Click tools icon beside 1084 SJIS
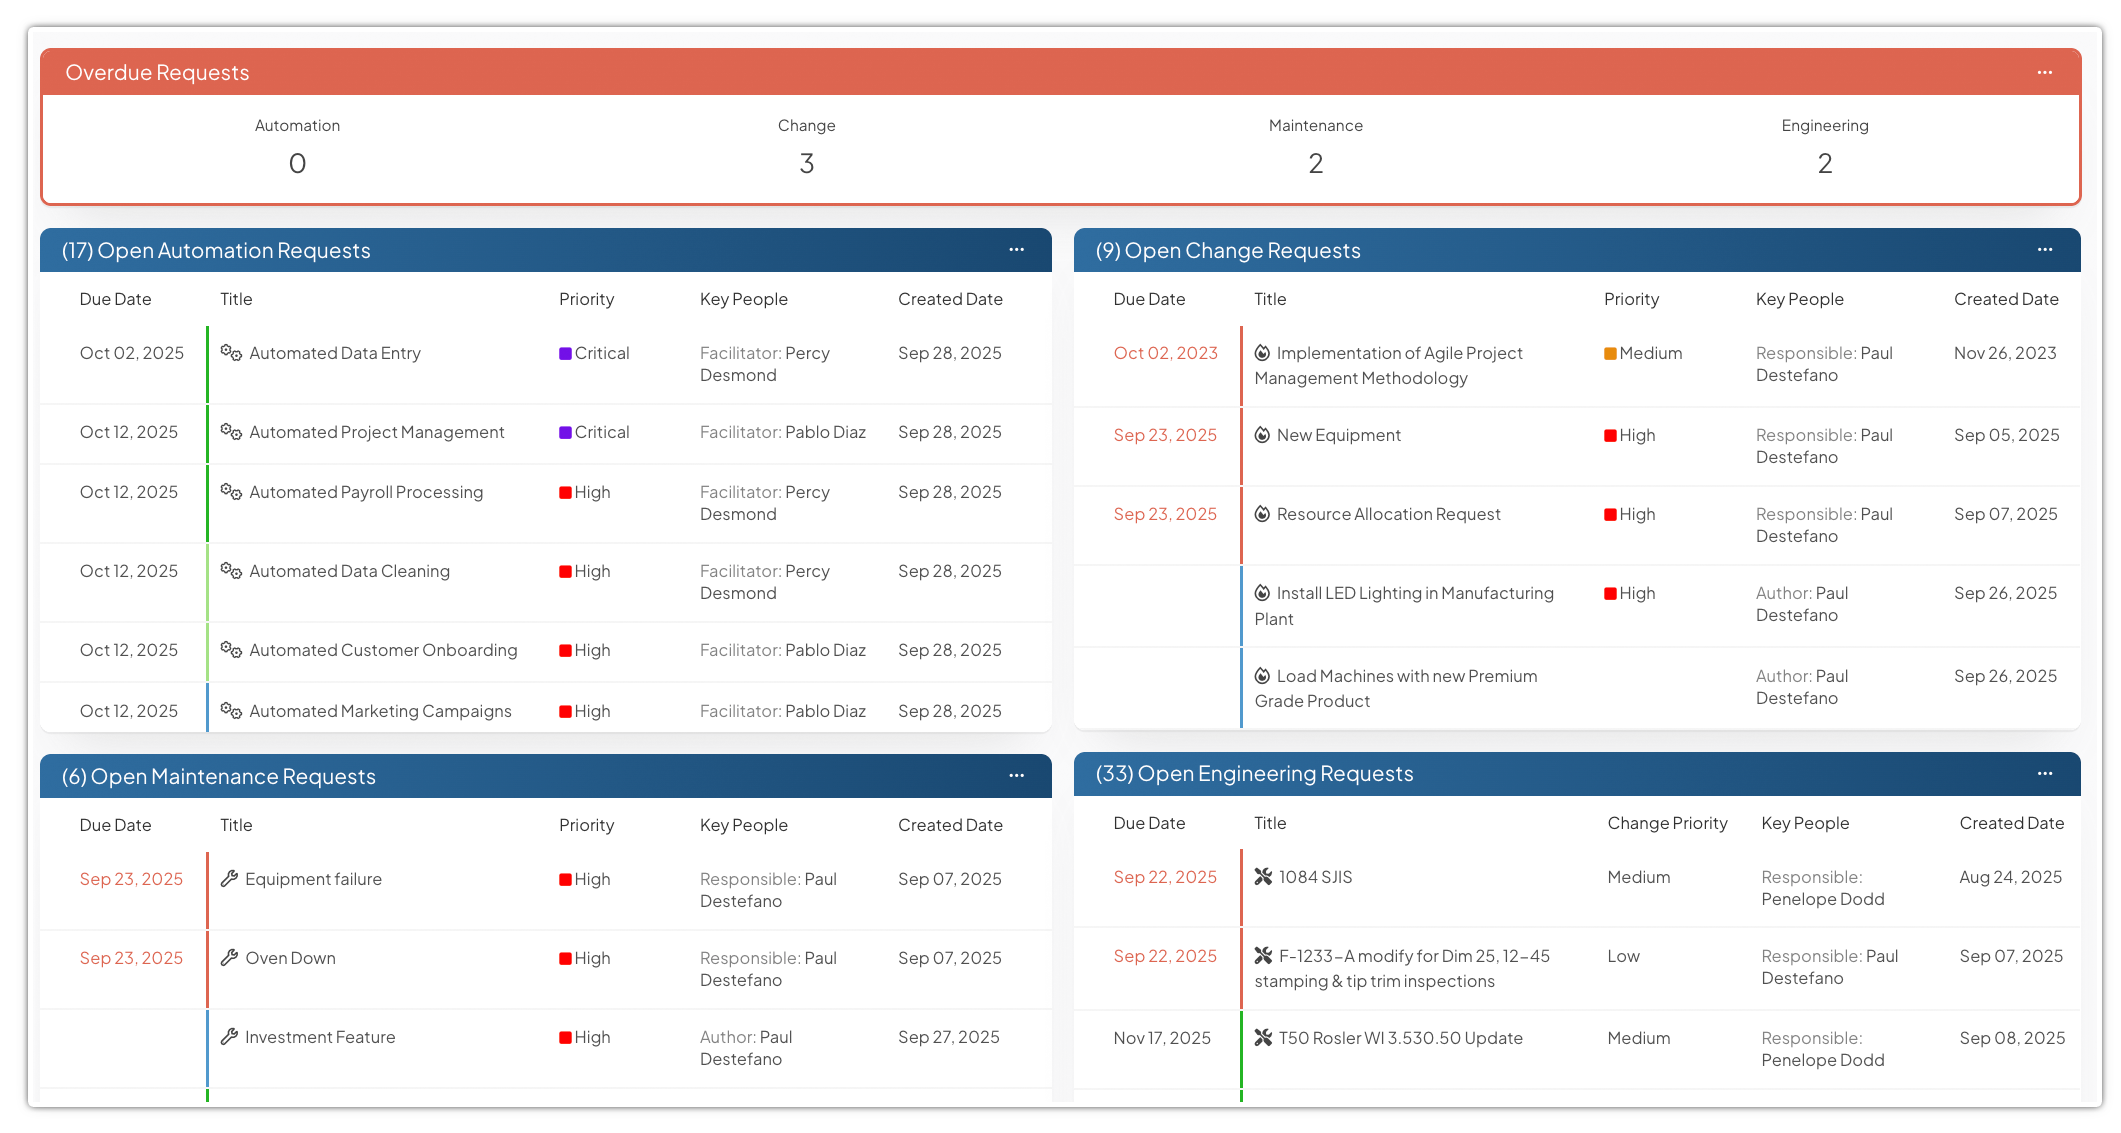The image size is (2121, 1133). pyautogui.click(x=1263, y=877)
